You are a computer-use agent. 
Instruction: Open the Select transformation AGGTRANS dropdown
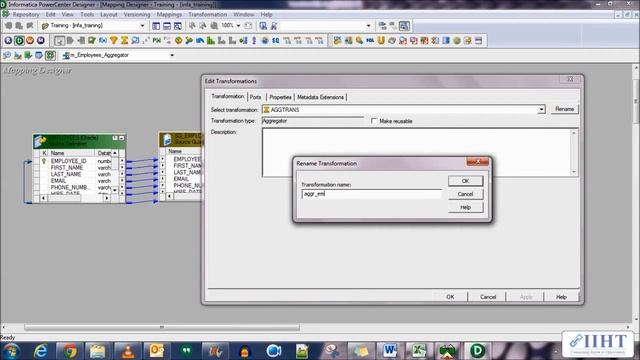coord(541,110)
